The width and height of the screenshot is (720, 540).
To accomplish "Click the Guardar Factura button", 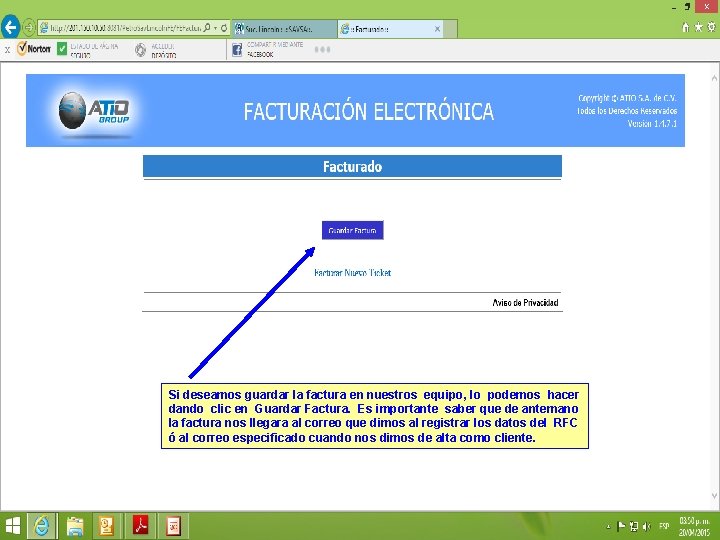I will click(352, 230).
